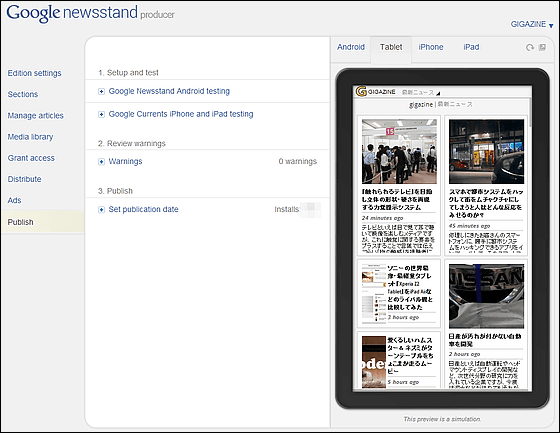Click the '0 warnings' text
The width and height of the screenshot is (560, 433).
click(298, 161)
